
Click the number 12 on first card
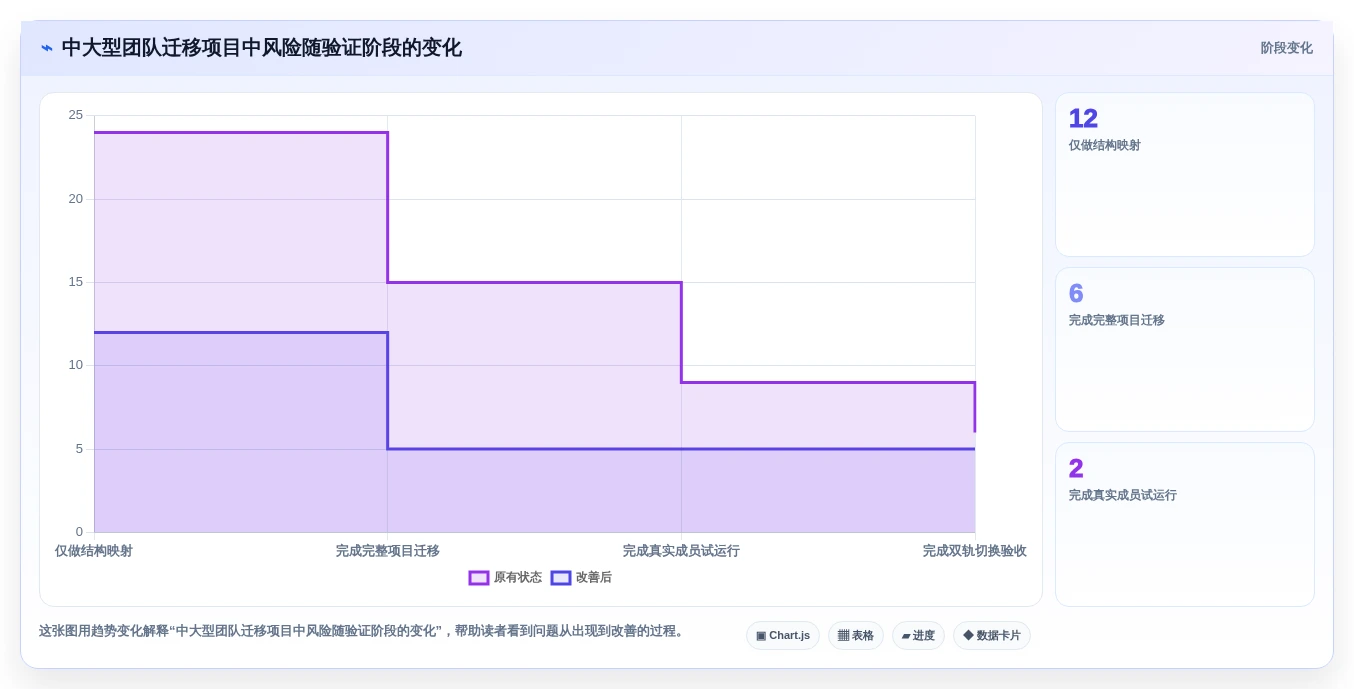click(1083, 119)
